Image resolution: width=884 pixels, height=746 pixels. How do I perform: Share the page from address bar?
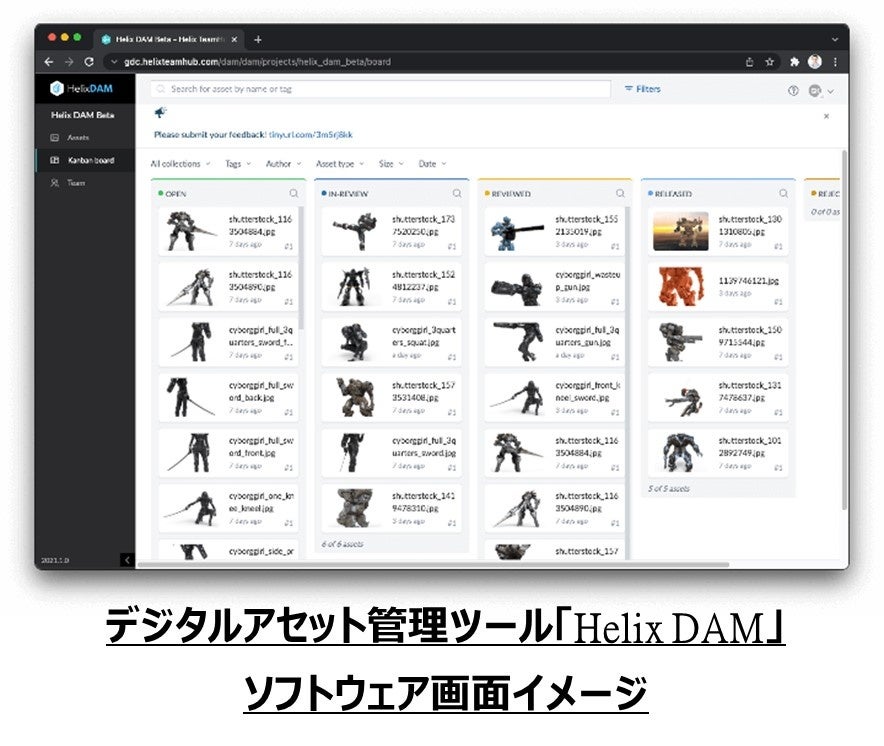(x=749, y=62)
